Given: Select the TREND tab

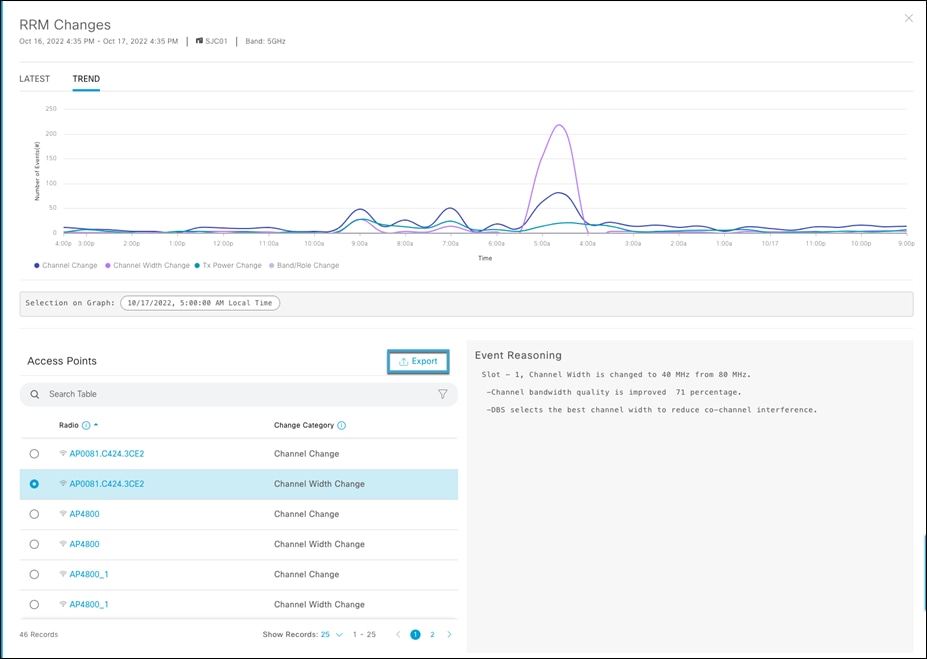Looking at the screenshot, I should click(86, 79).
